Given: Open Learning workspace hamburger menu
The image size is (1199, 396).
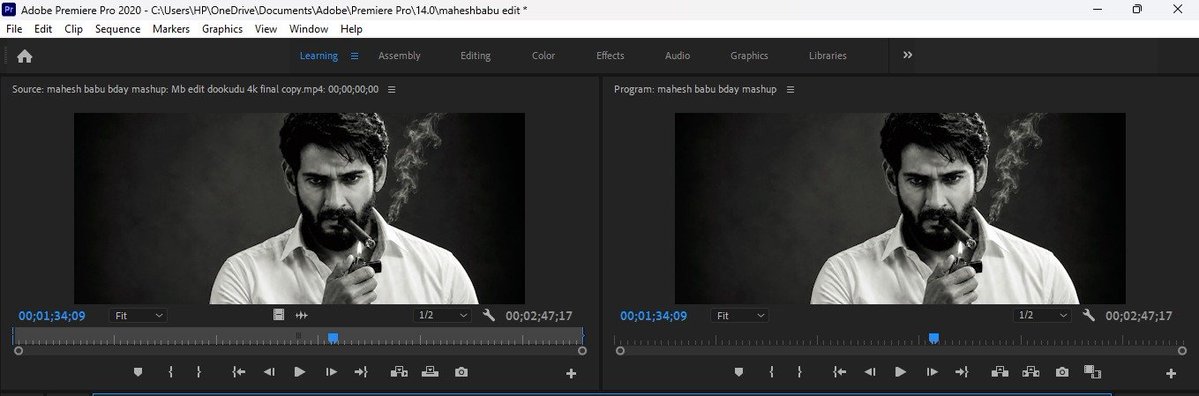Looking at the screenshot, I should 354,56.
